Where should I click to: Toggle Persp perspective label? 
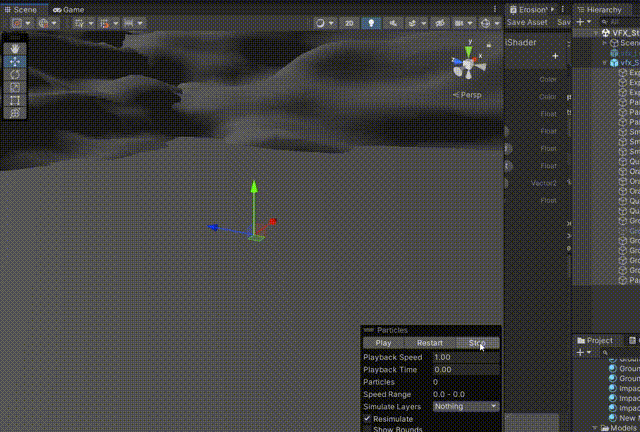pos(467,95)
